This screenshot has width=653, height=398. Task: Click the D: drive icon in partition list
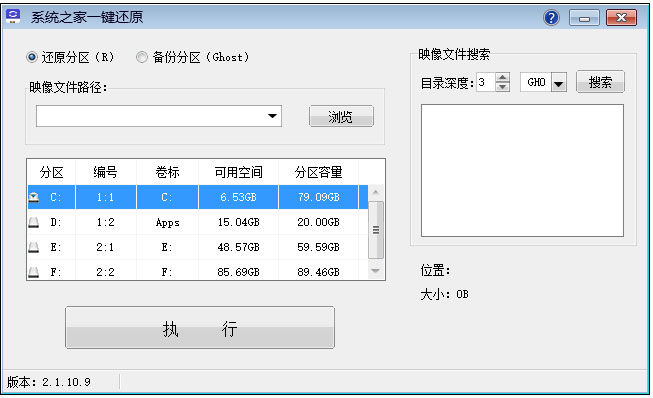[x=34, y=222]
